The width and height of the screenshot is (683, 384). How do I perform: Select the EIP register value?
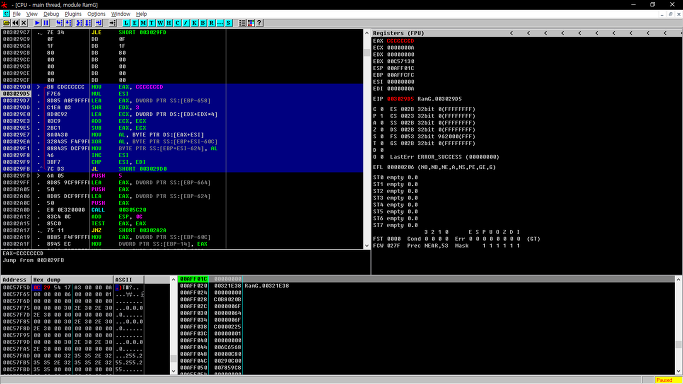pos(400,99)
